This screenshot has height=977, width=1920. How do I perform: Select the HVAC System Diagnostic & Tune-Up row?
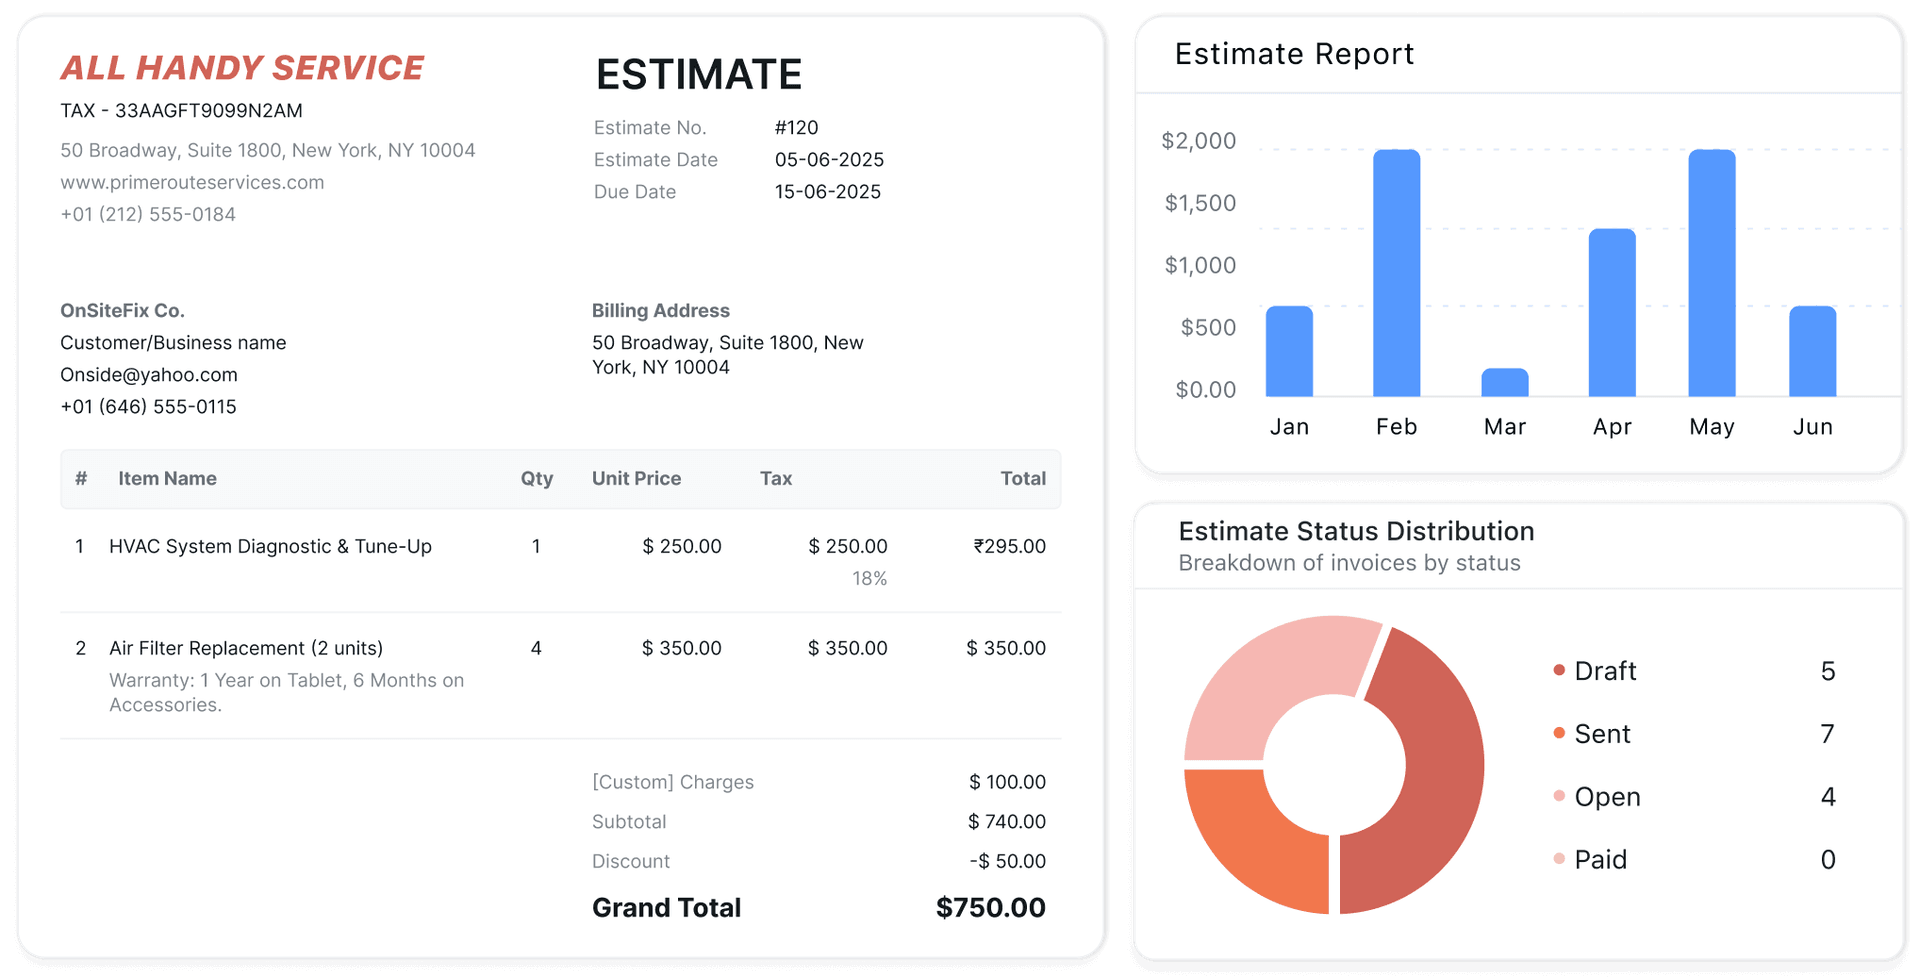click(x=270, y=546)
